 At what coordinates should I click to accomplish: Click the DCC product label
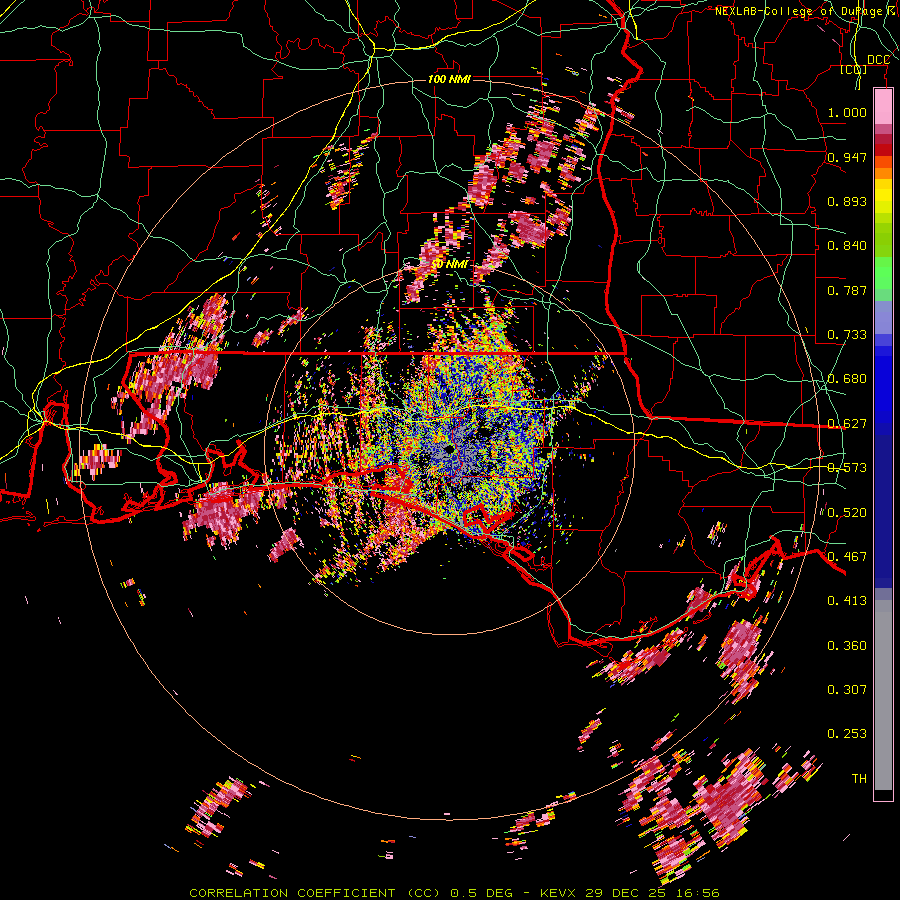(878, 60)
